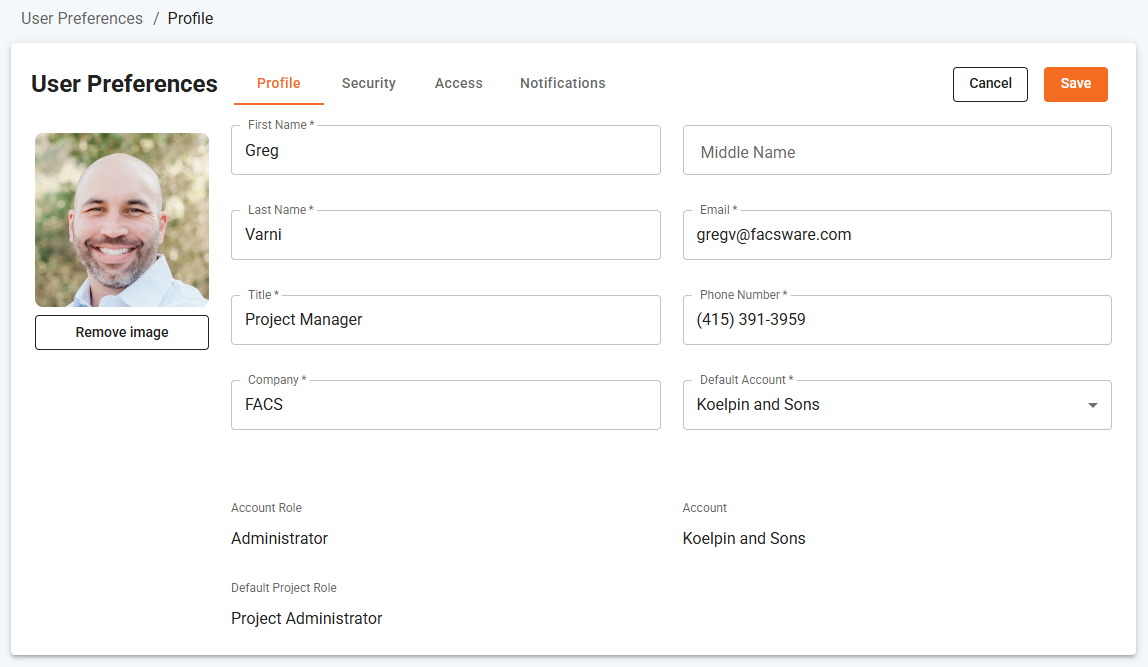Open the Default Account dropdown arrow
This screenshot has height=667, width=1148.
click(x=1092, y=405)
